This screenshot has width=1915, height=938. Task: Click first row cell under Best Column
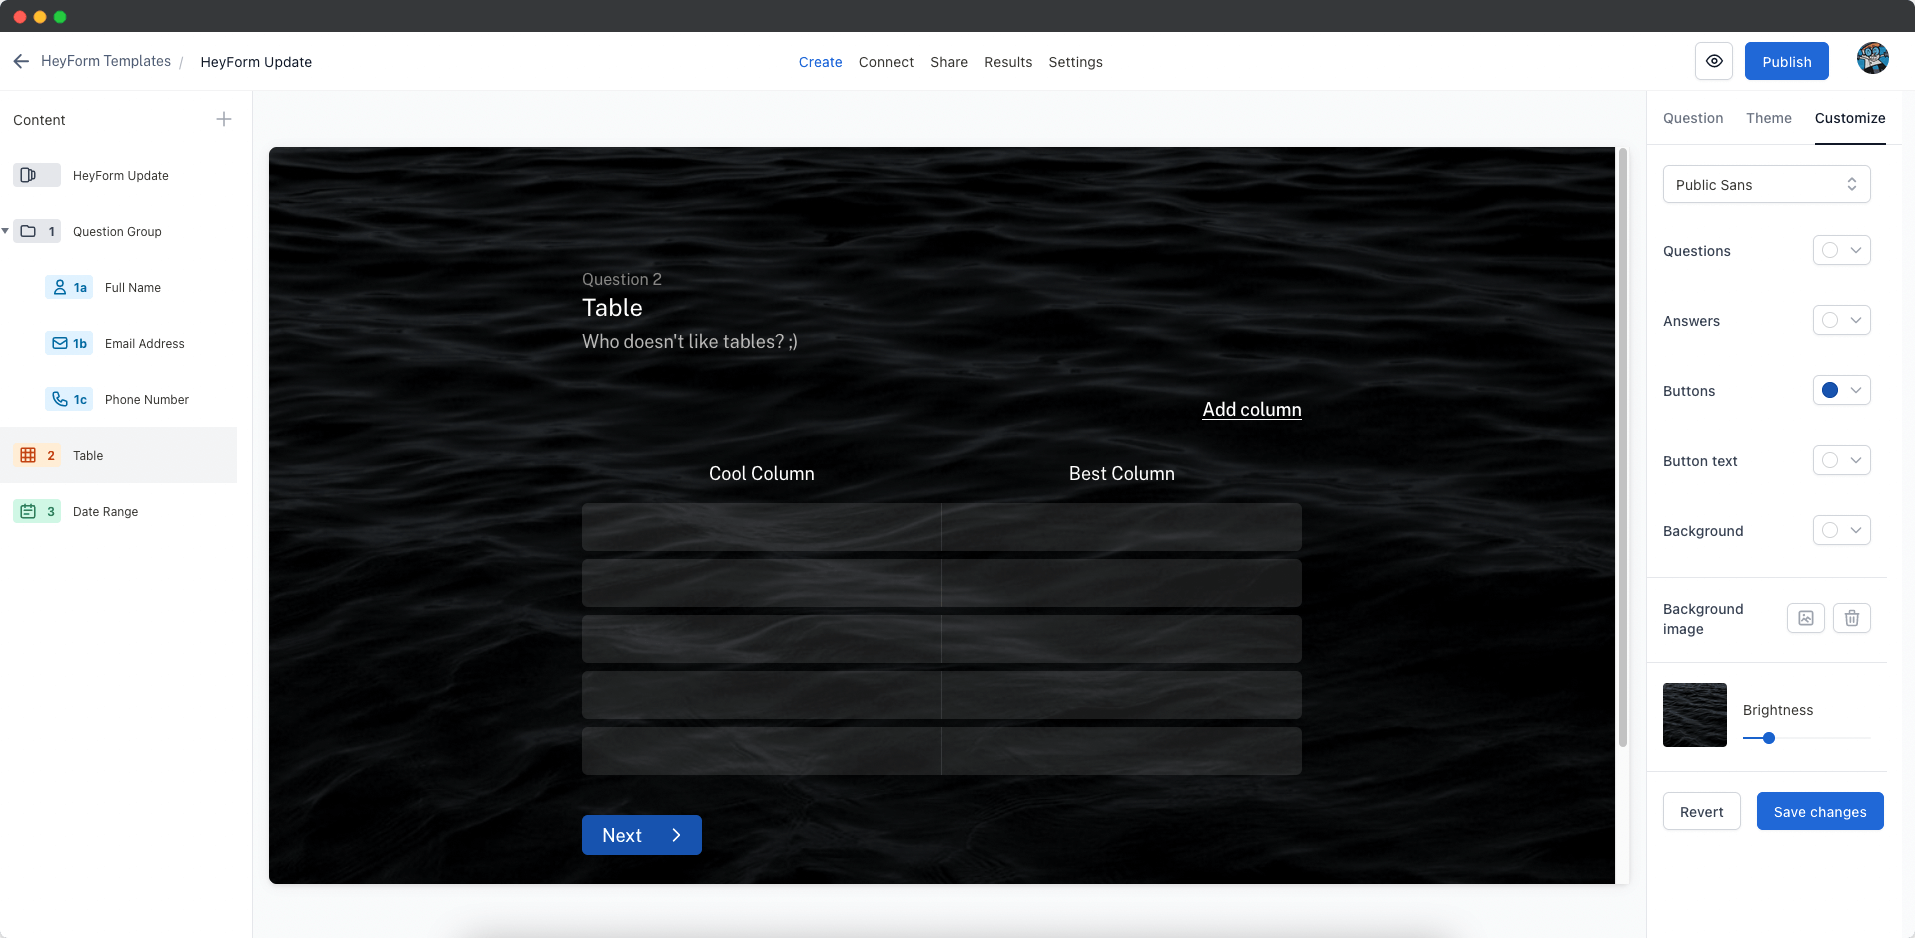(1122, 527)
